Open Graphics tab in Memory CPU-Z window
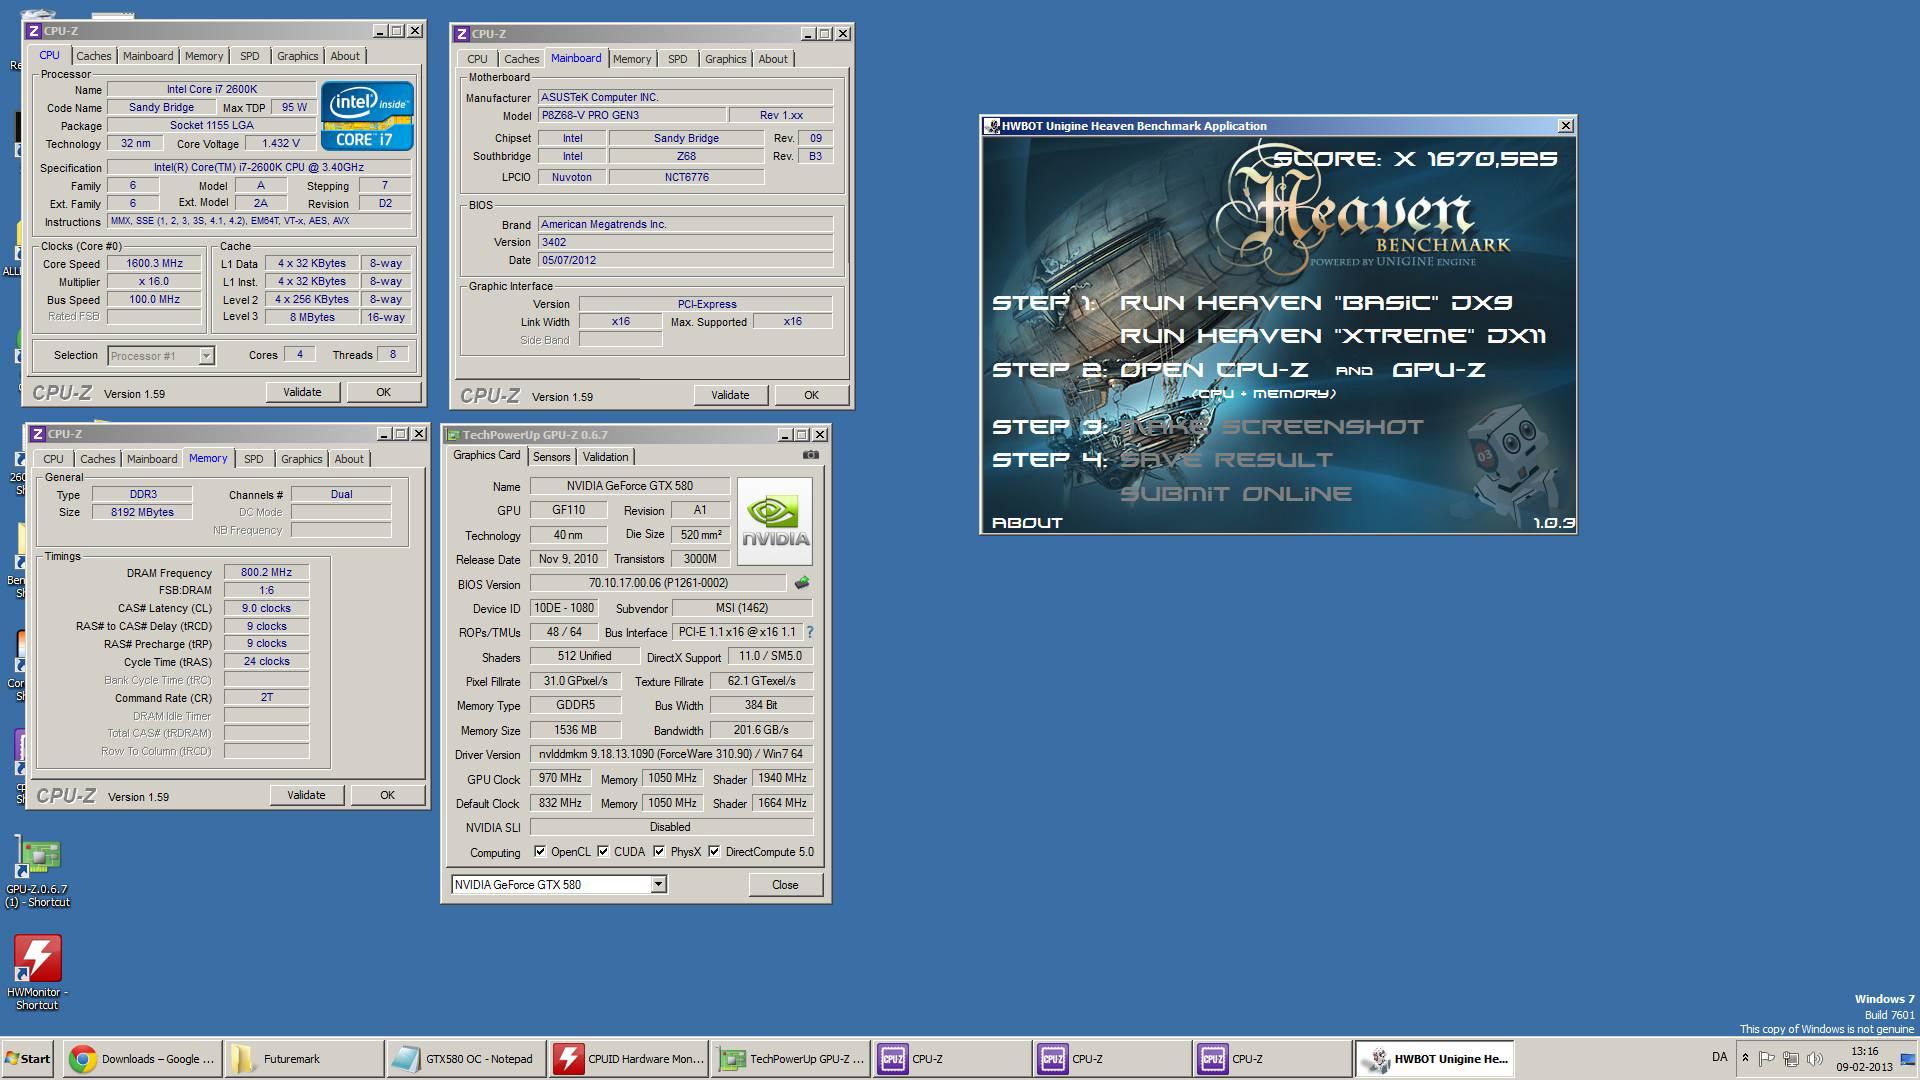The width and height of the screenshot is (1920, 1080). (301, 459)
